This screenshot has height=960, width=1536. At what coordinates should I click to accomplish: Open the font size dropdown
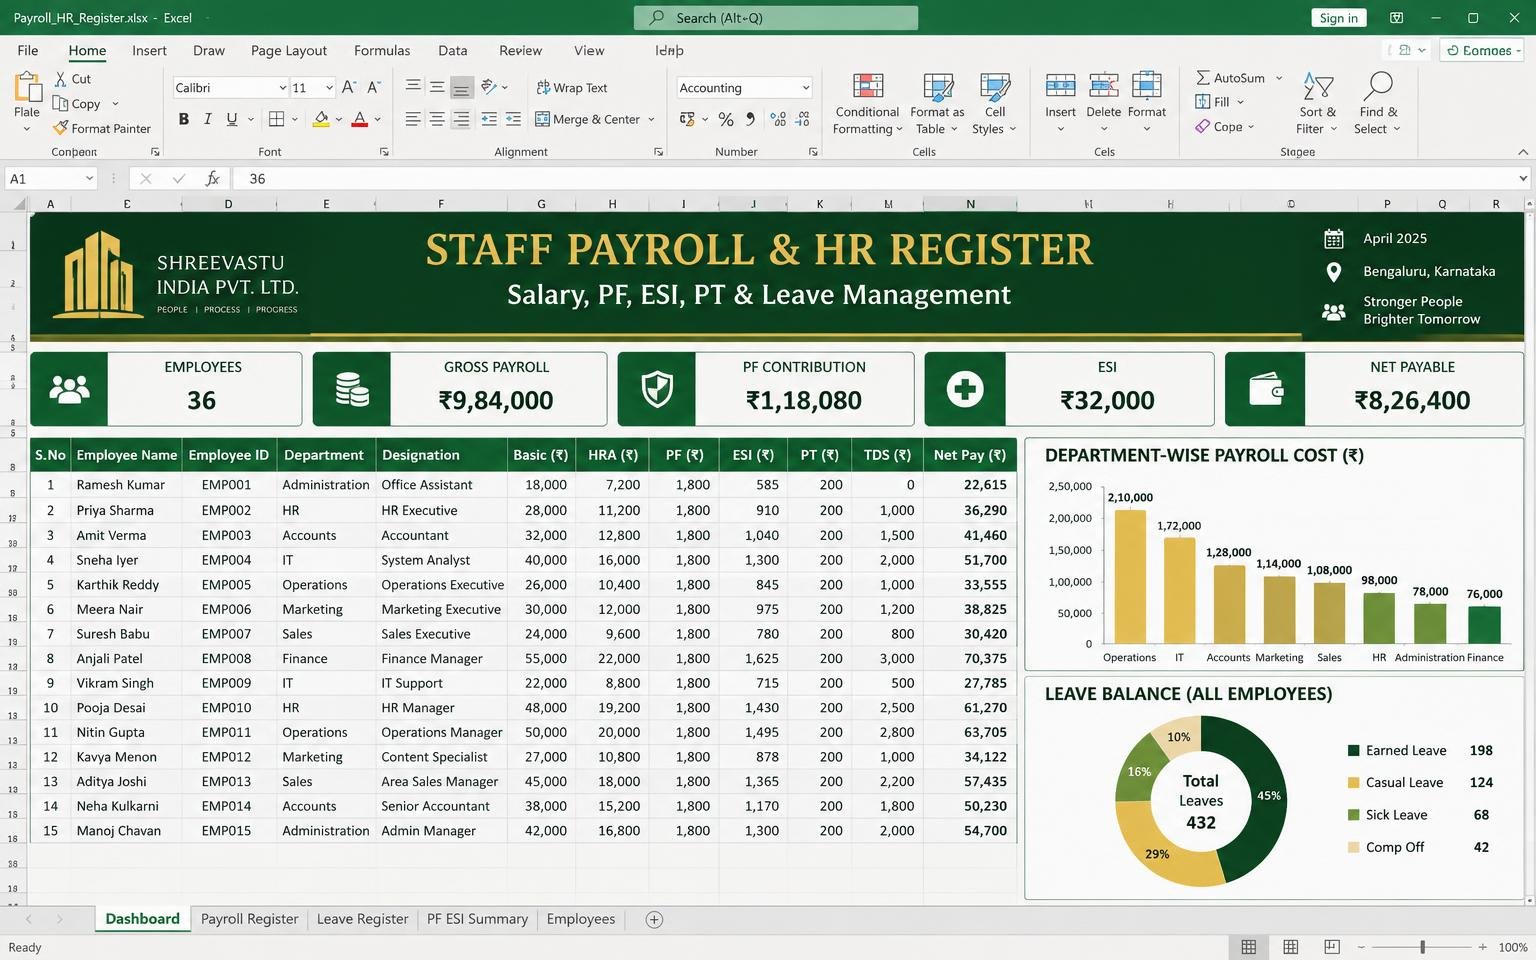[329, 88]
